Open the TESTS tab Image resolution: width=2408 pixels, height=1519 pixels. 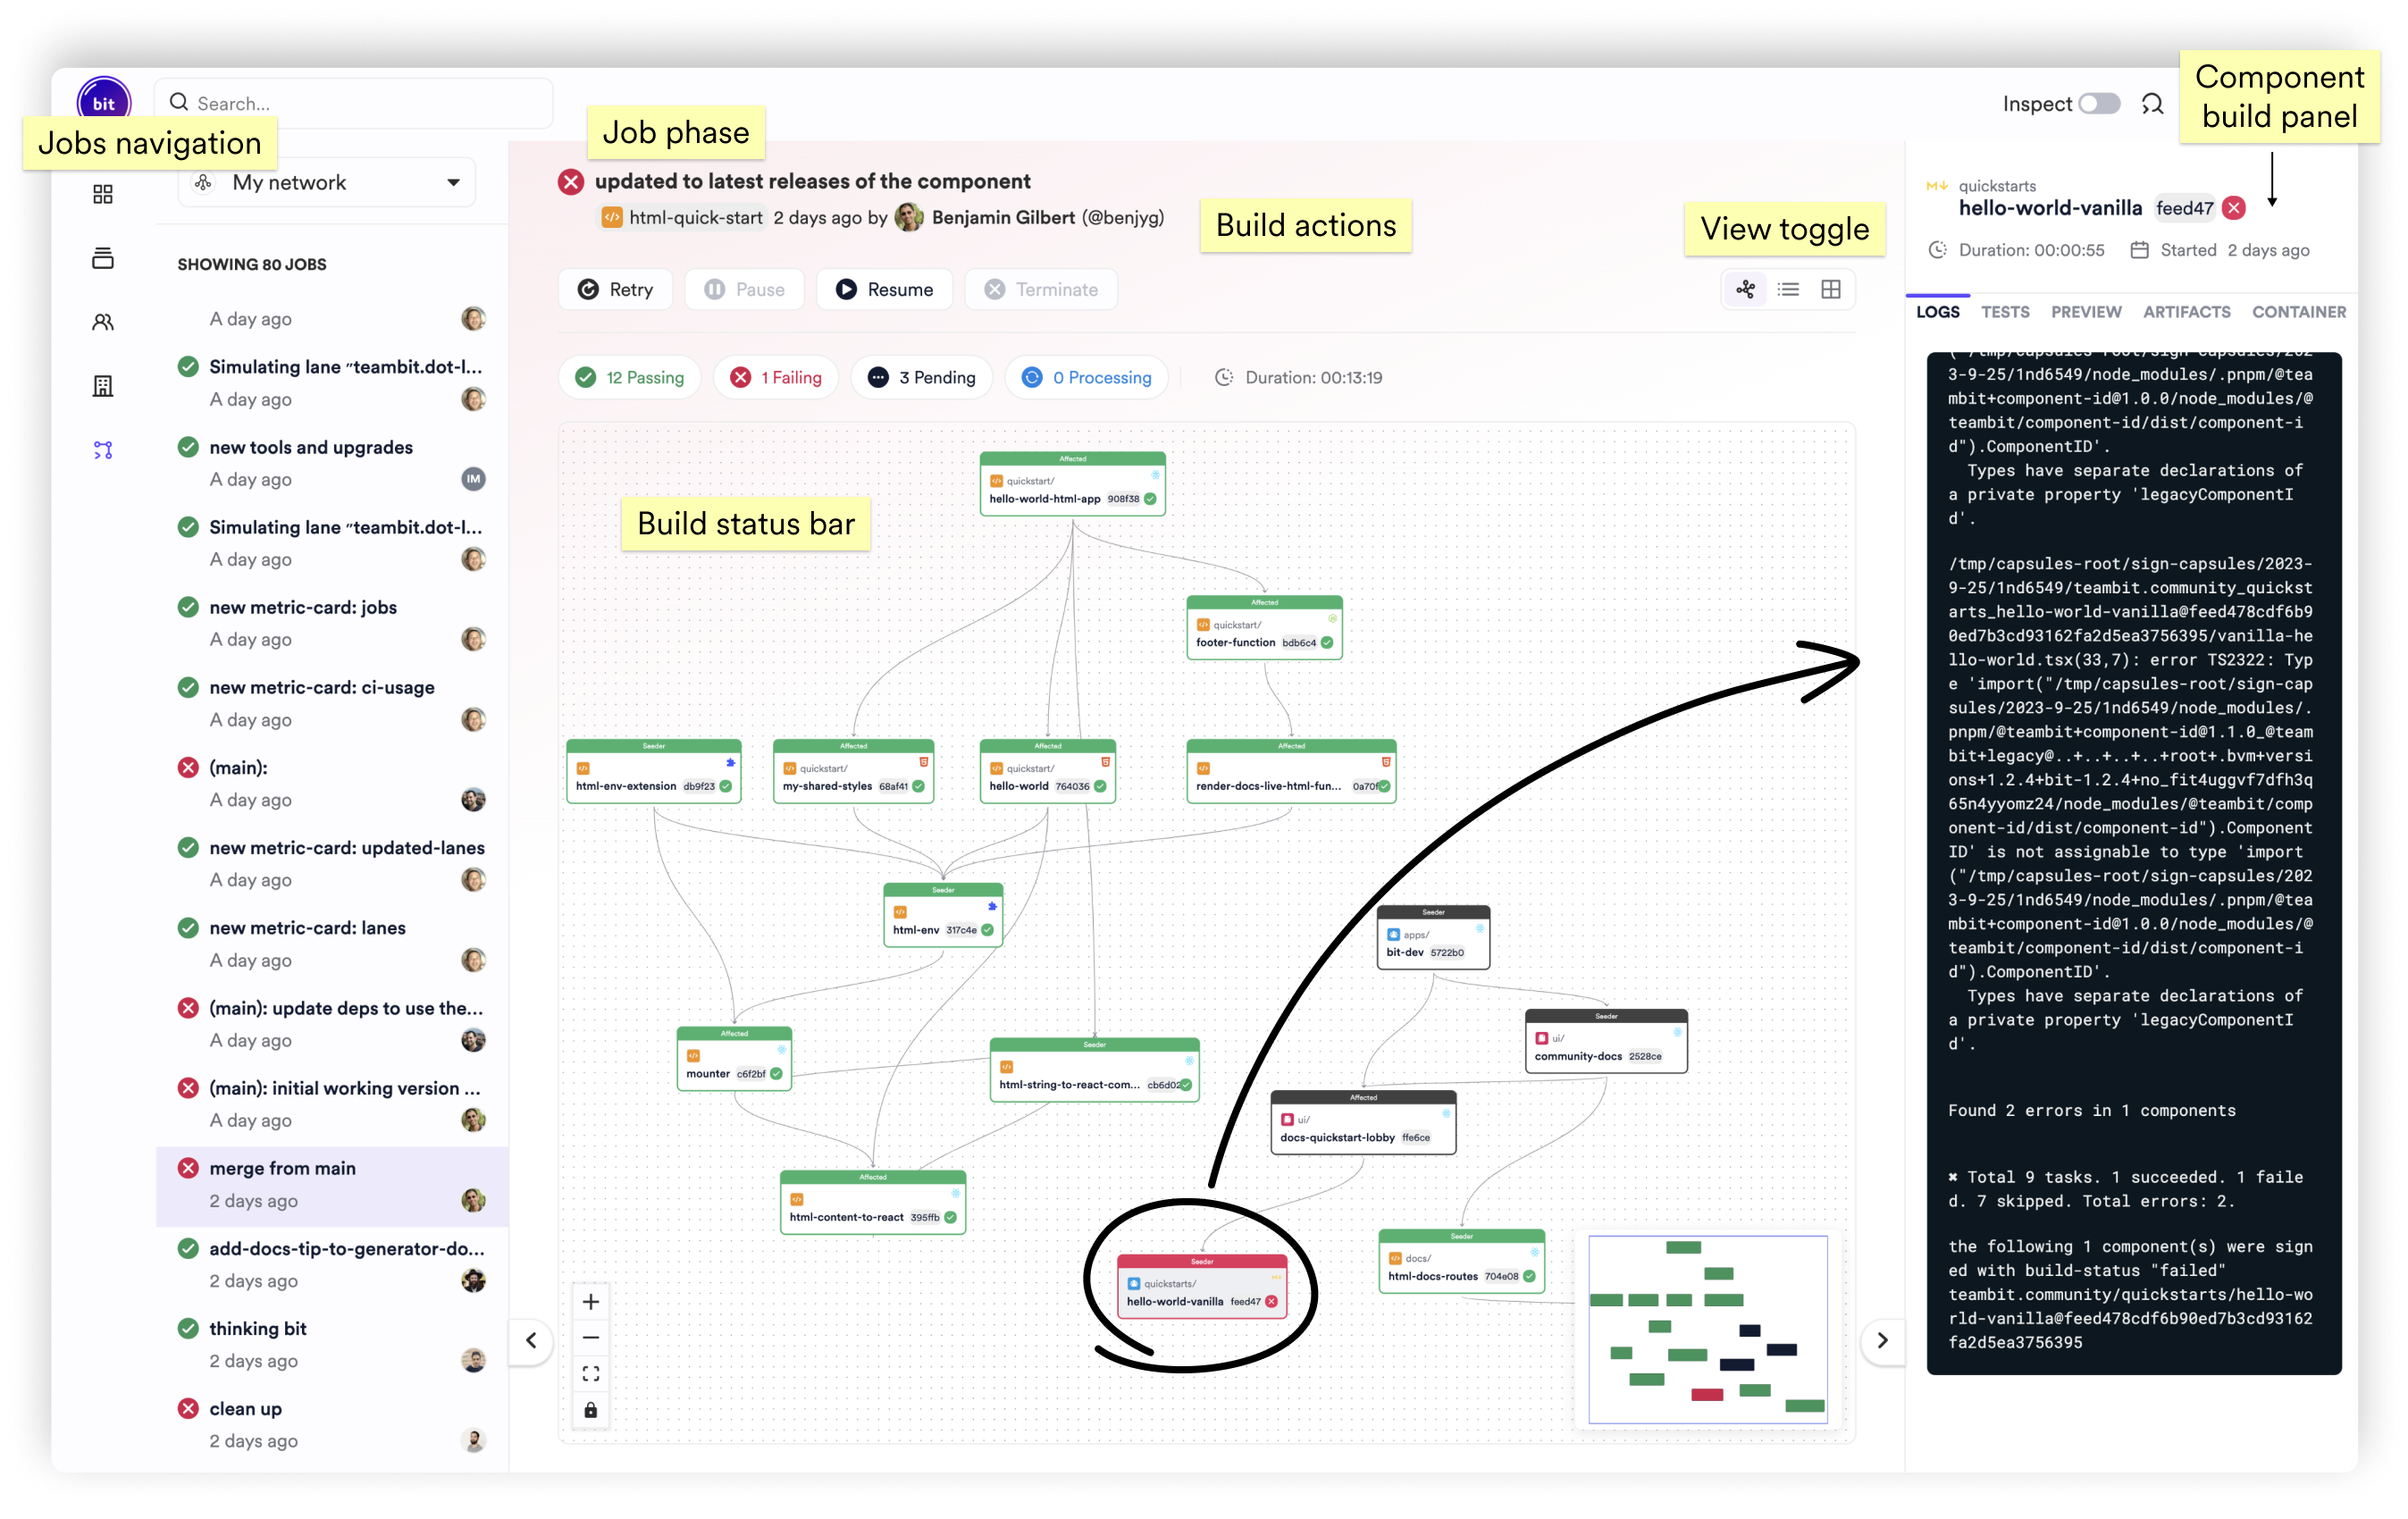(x=2005, y=312)
